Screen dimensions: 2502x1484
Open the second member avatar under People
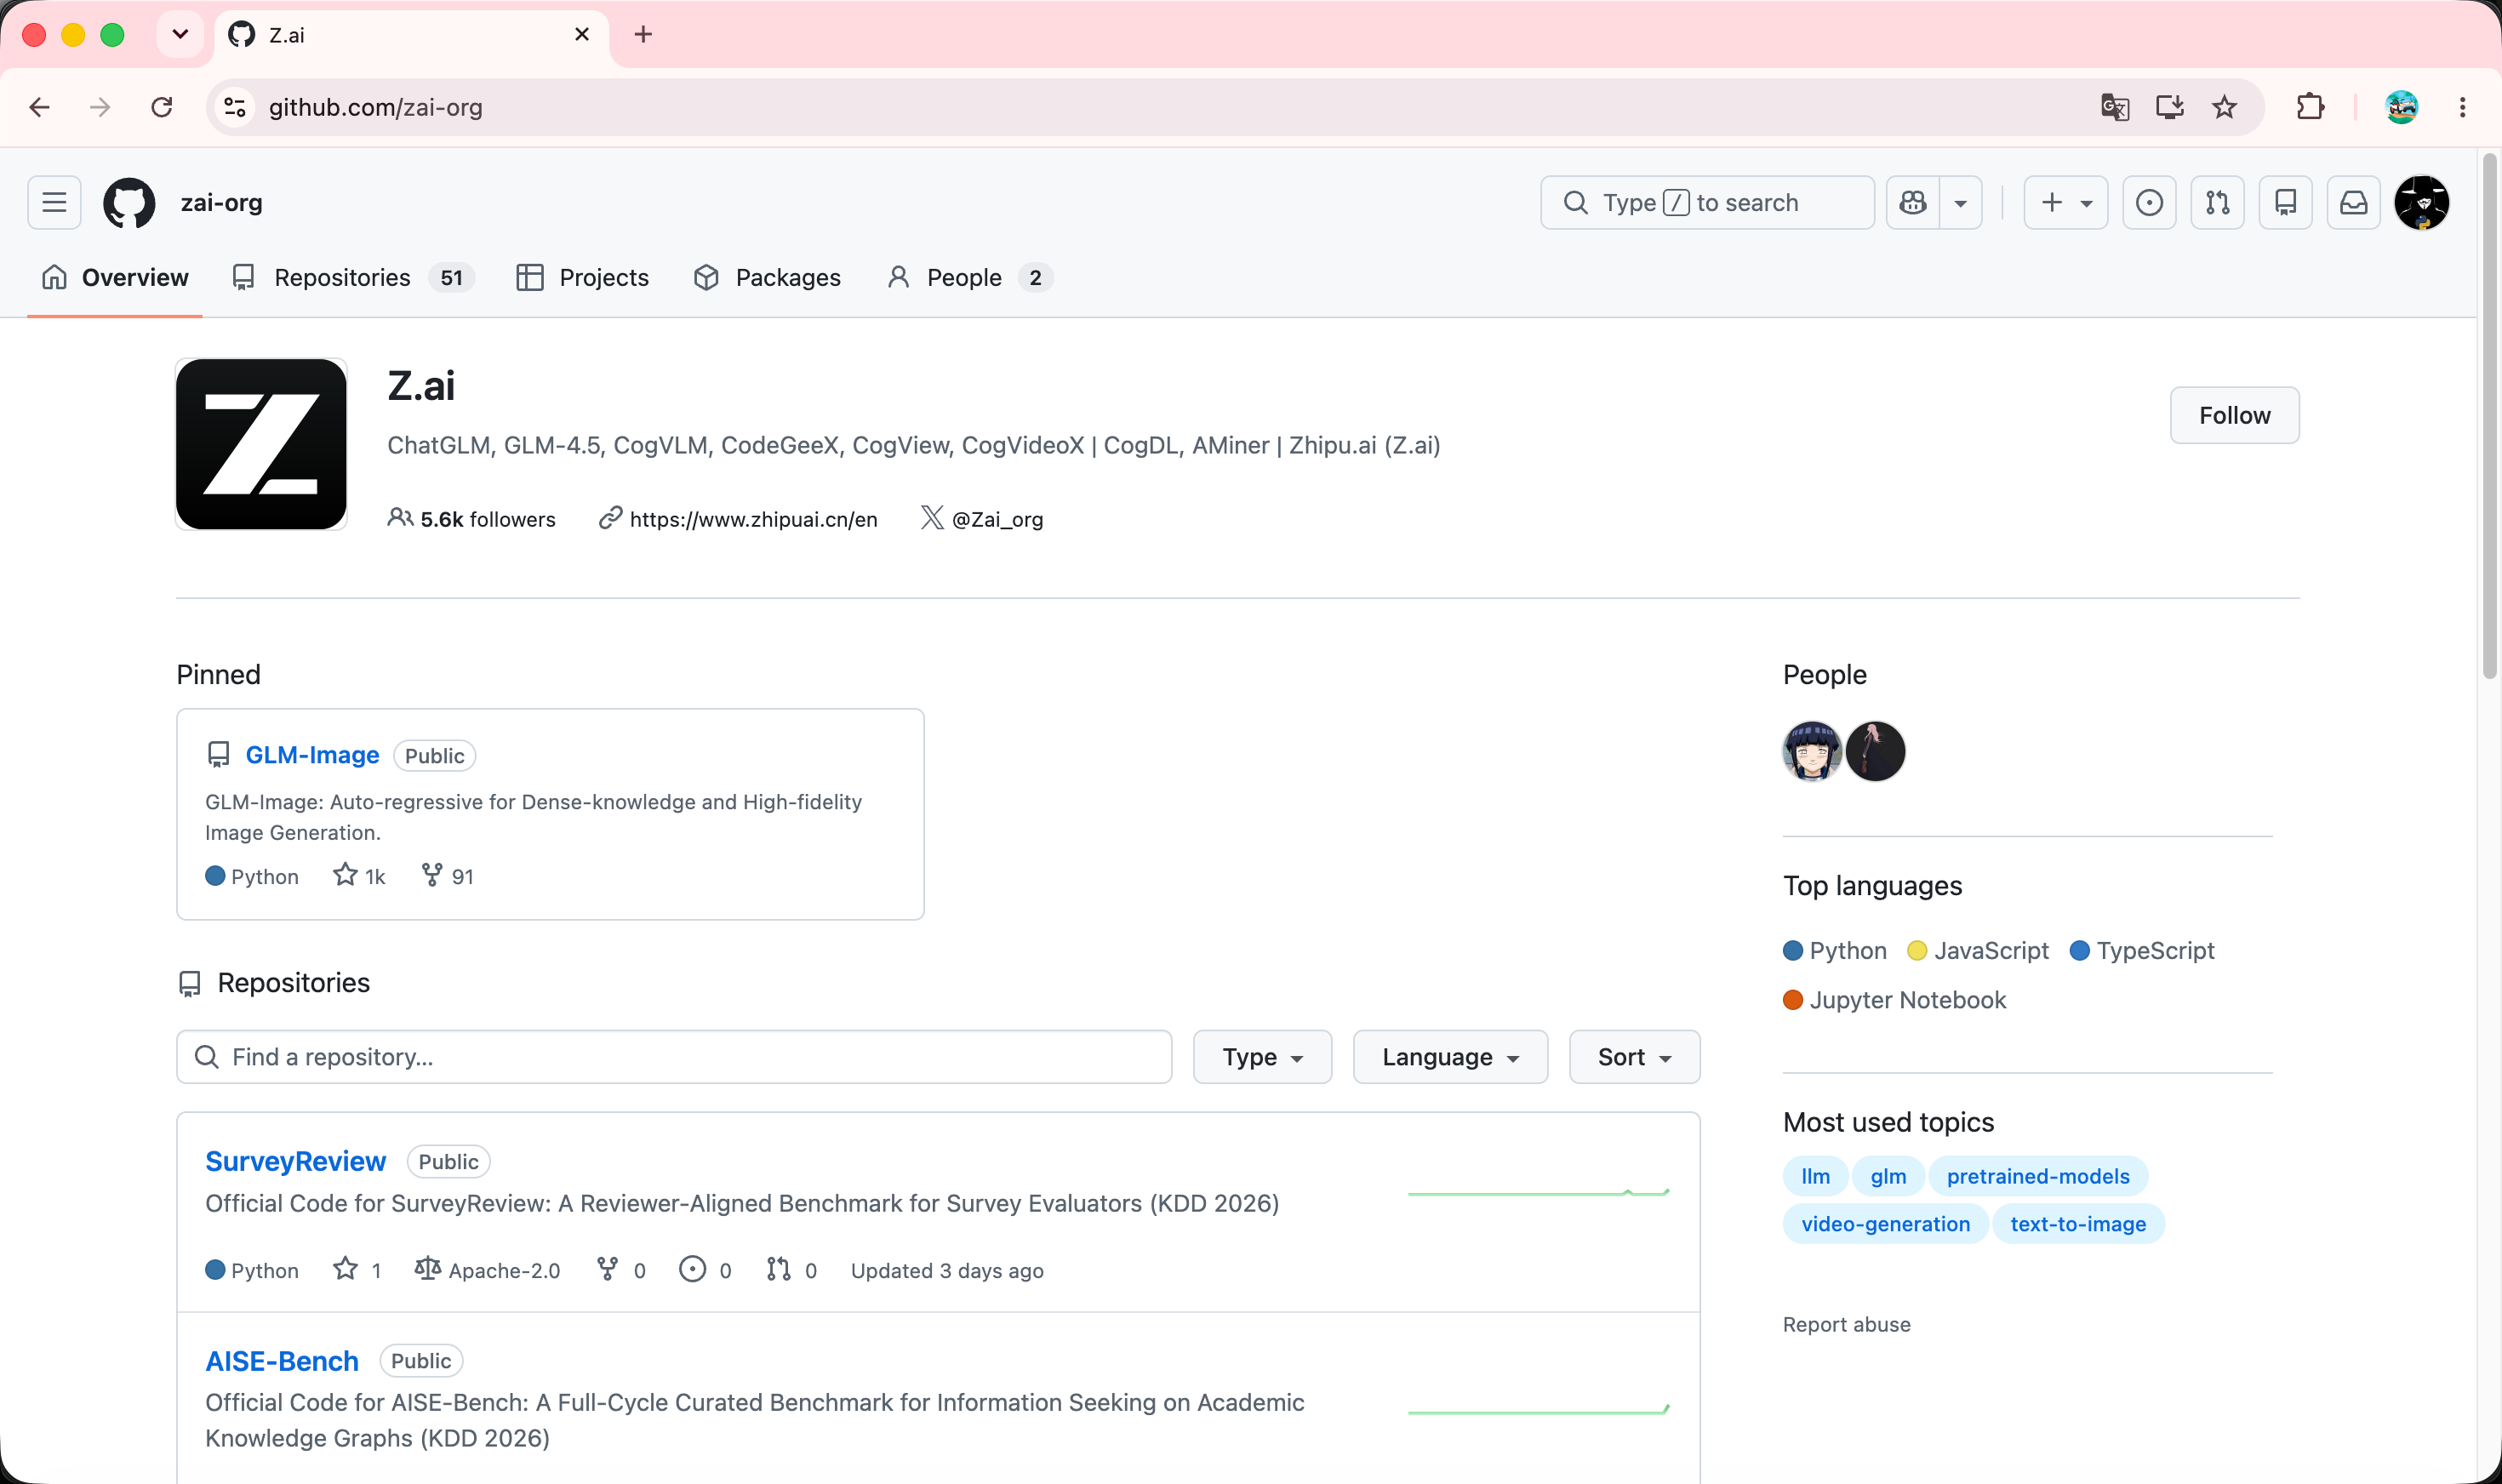tap(1875, 751)
